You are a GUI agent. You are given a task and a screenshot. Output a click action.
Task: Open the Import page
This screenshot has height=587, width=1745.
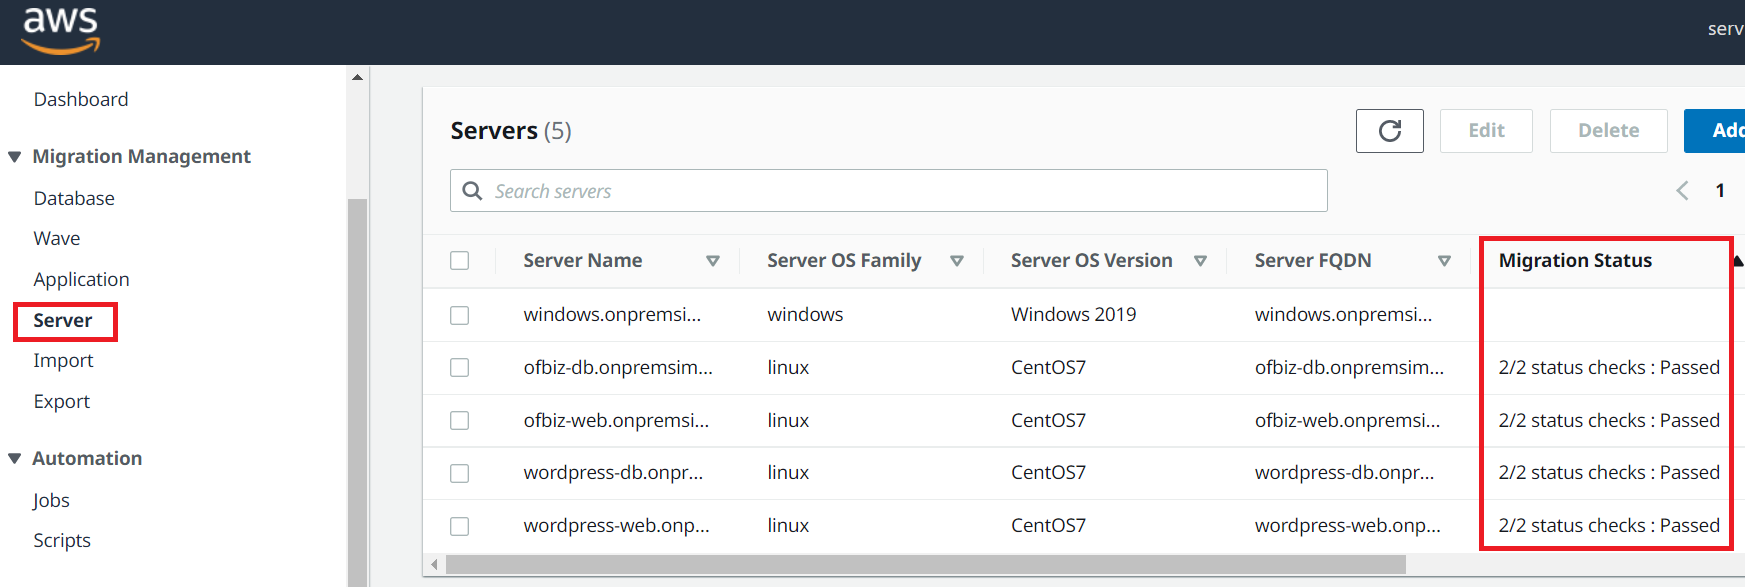[63, 361]
